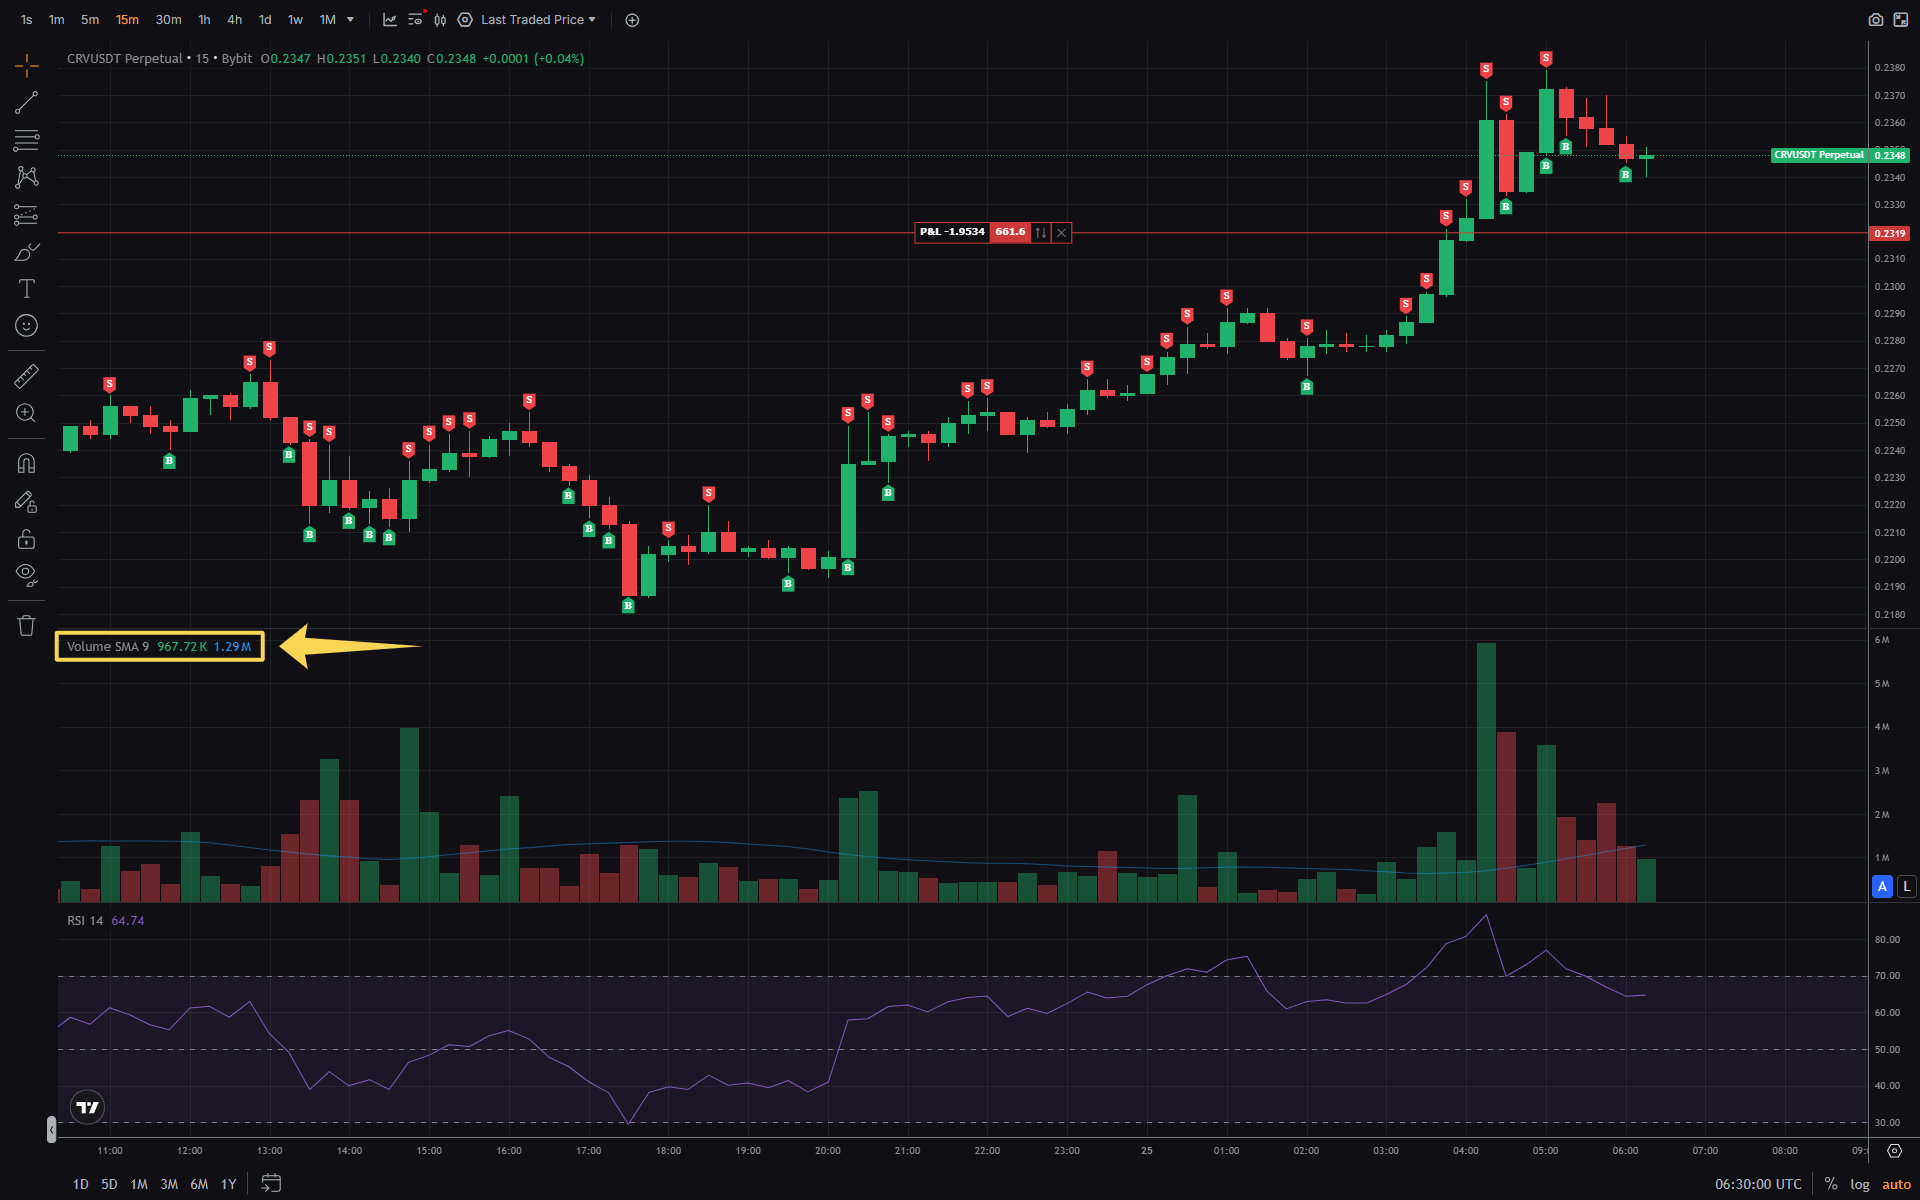Close the P&L position order line

point(1062,233)
